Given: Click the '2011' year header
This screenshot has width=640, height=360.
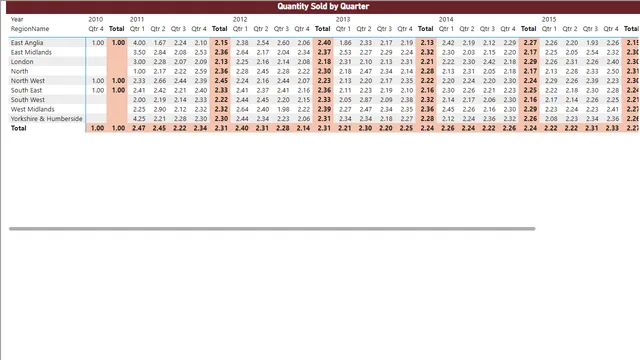Looking at the screenshot, I should [x=137, y=19].
